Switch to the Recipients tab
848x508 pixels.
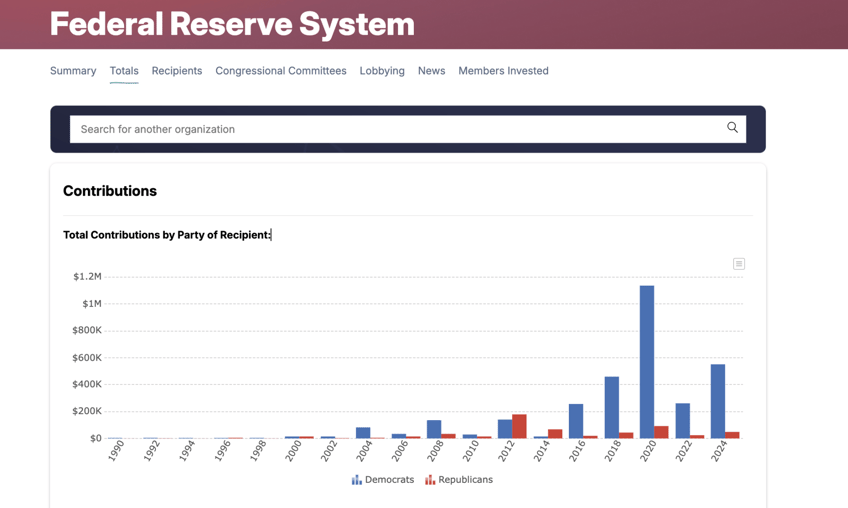point(177,71)
